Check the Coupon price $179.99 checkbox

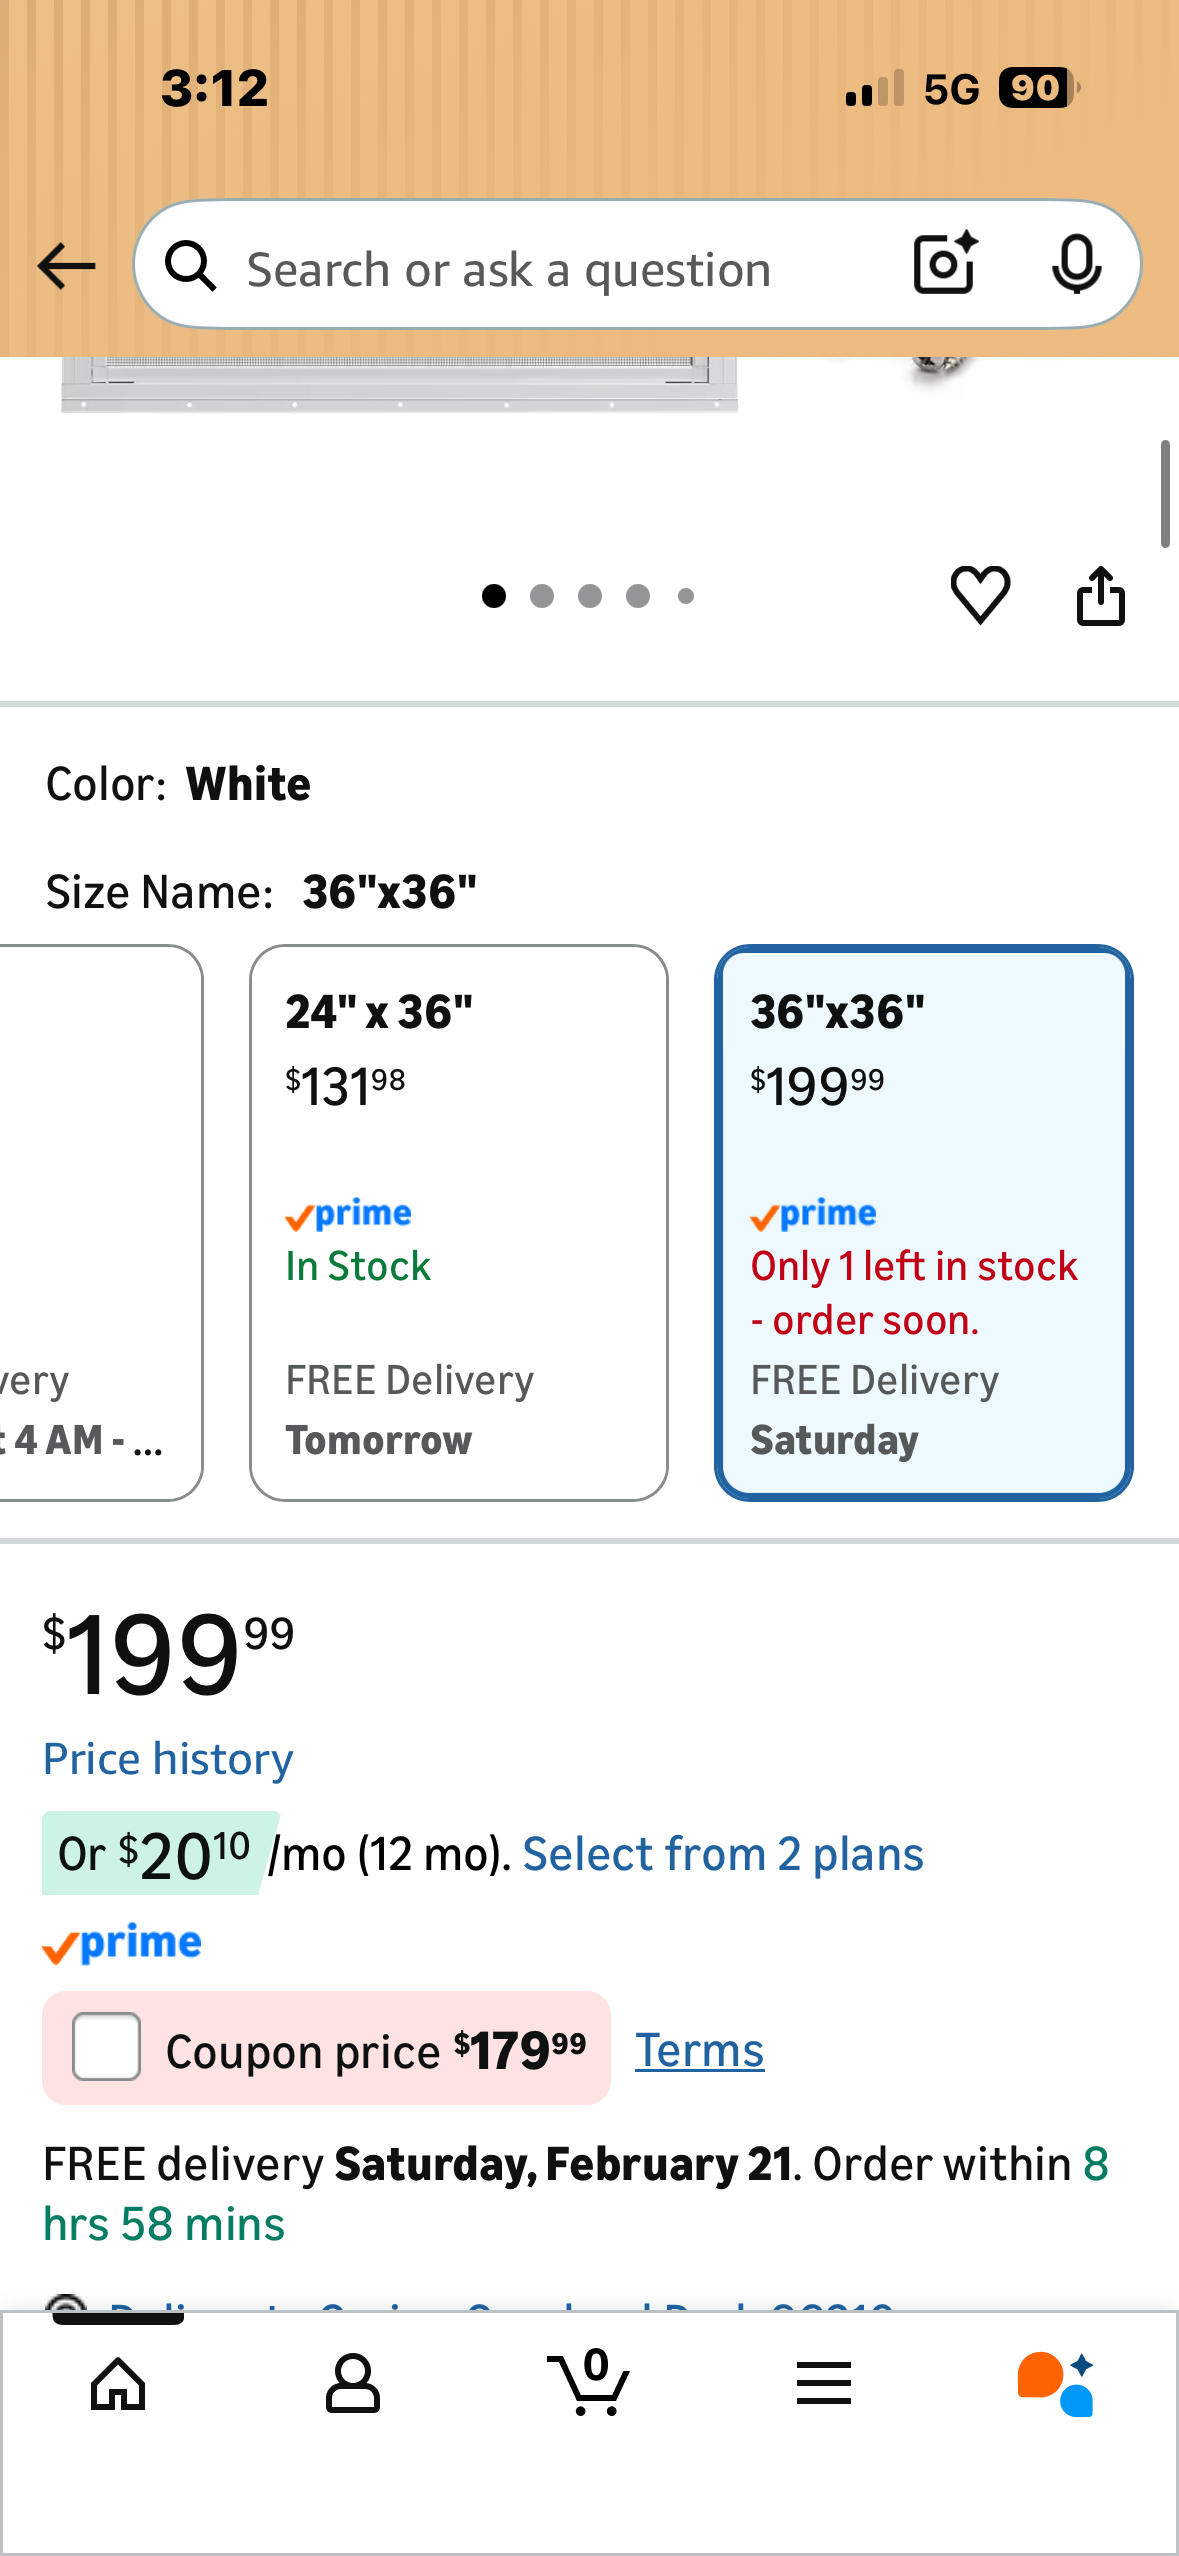point(107,2046)
